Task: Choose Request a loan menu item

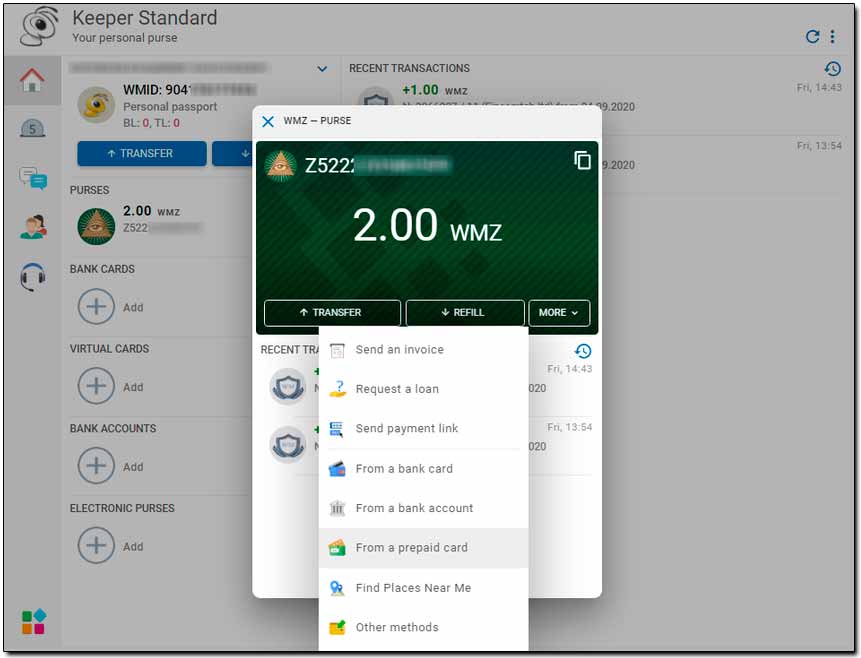Action: 423,389
